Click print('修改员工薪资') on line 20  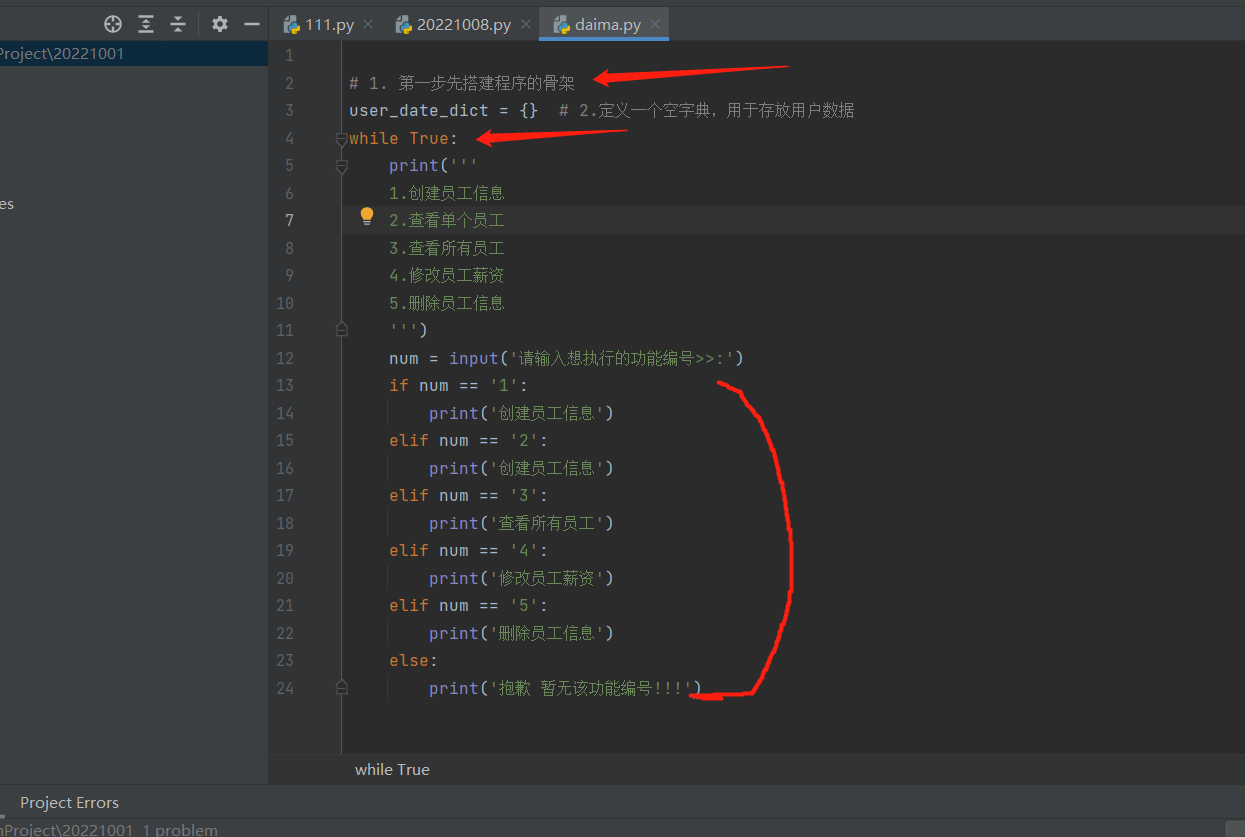(521, 578)
